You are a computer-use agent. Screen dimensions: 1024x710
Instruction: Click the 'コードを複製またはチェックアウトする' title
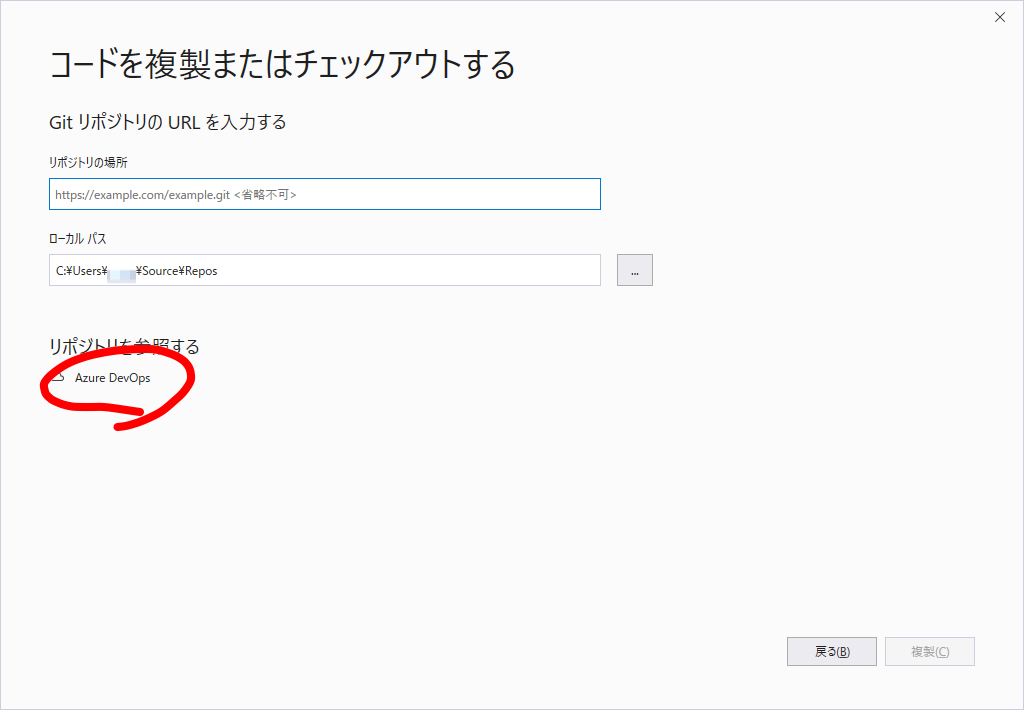point(282,65)
